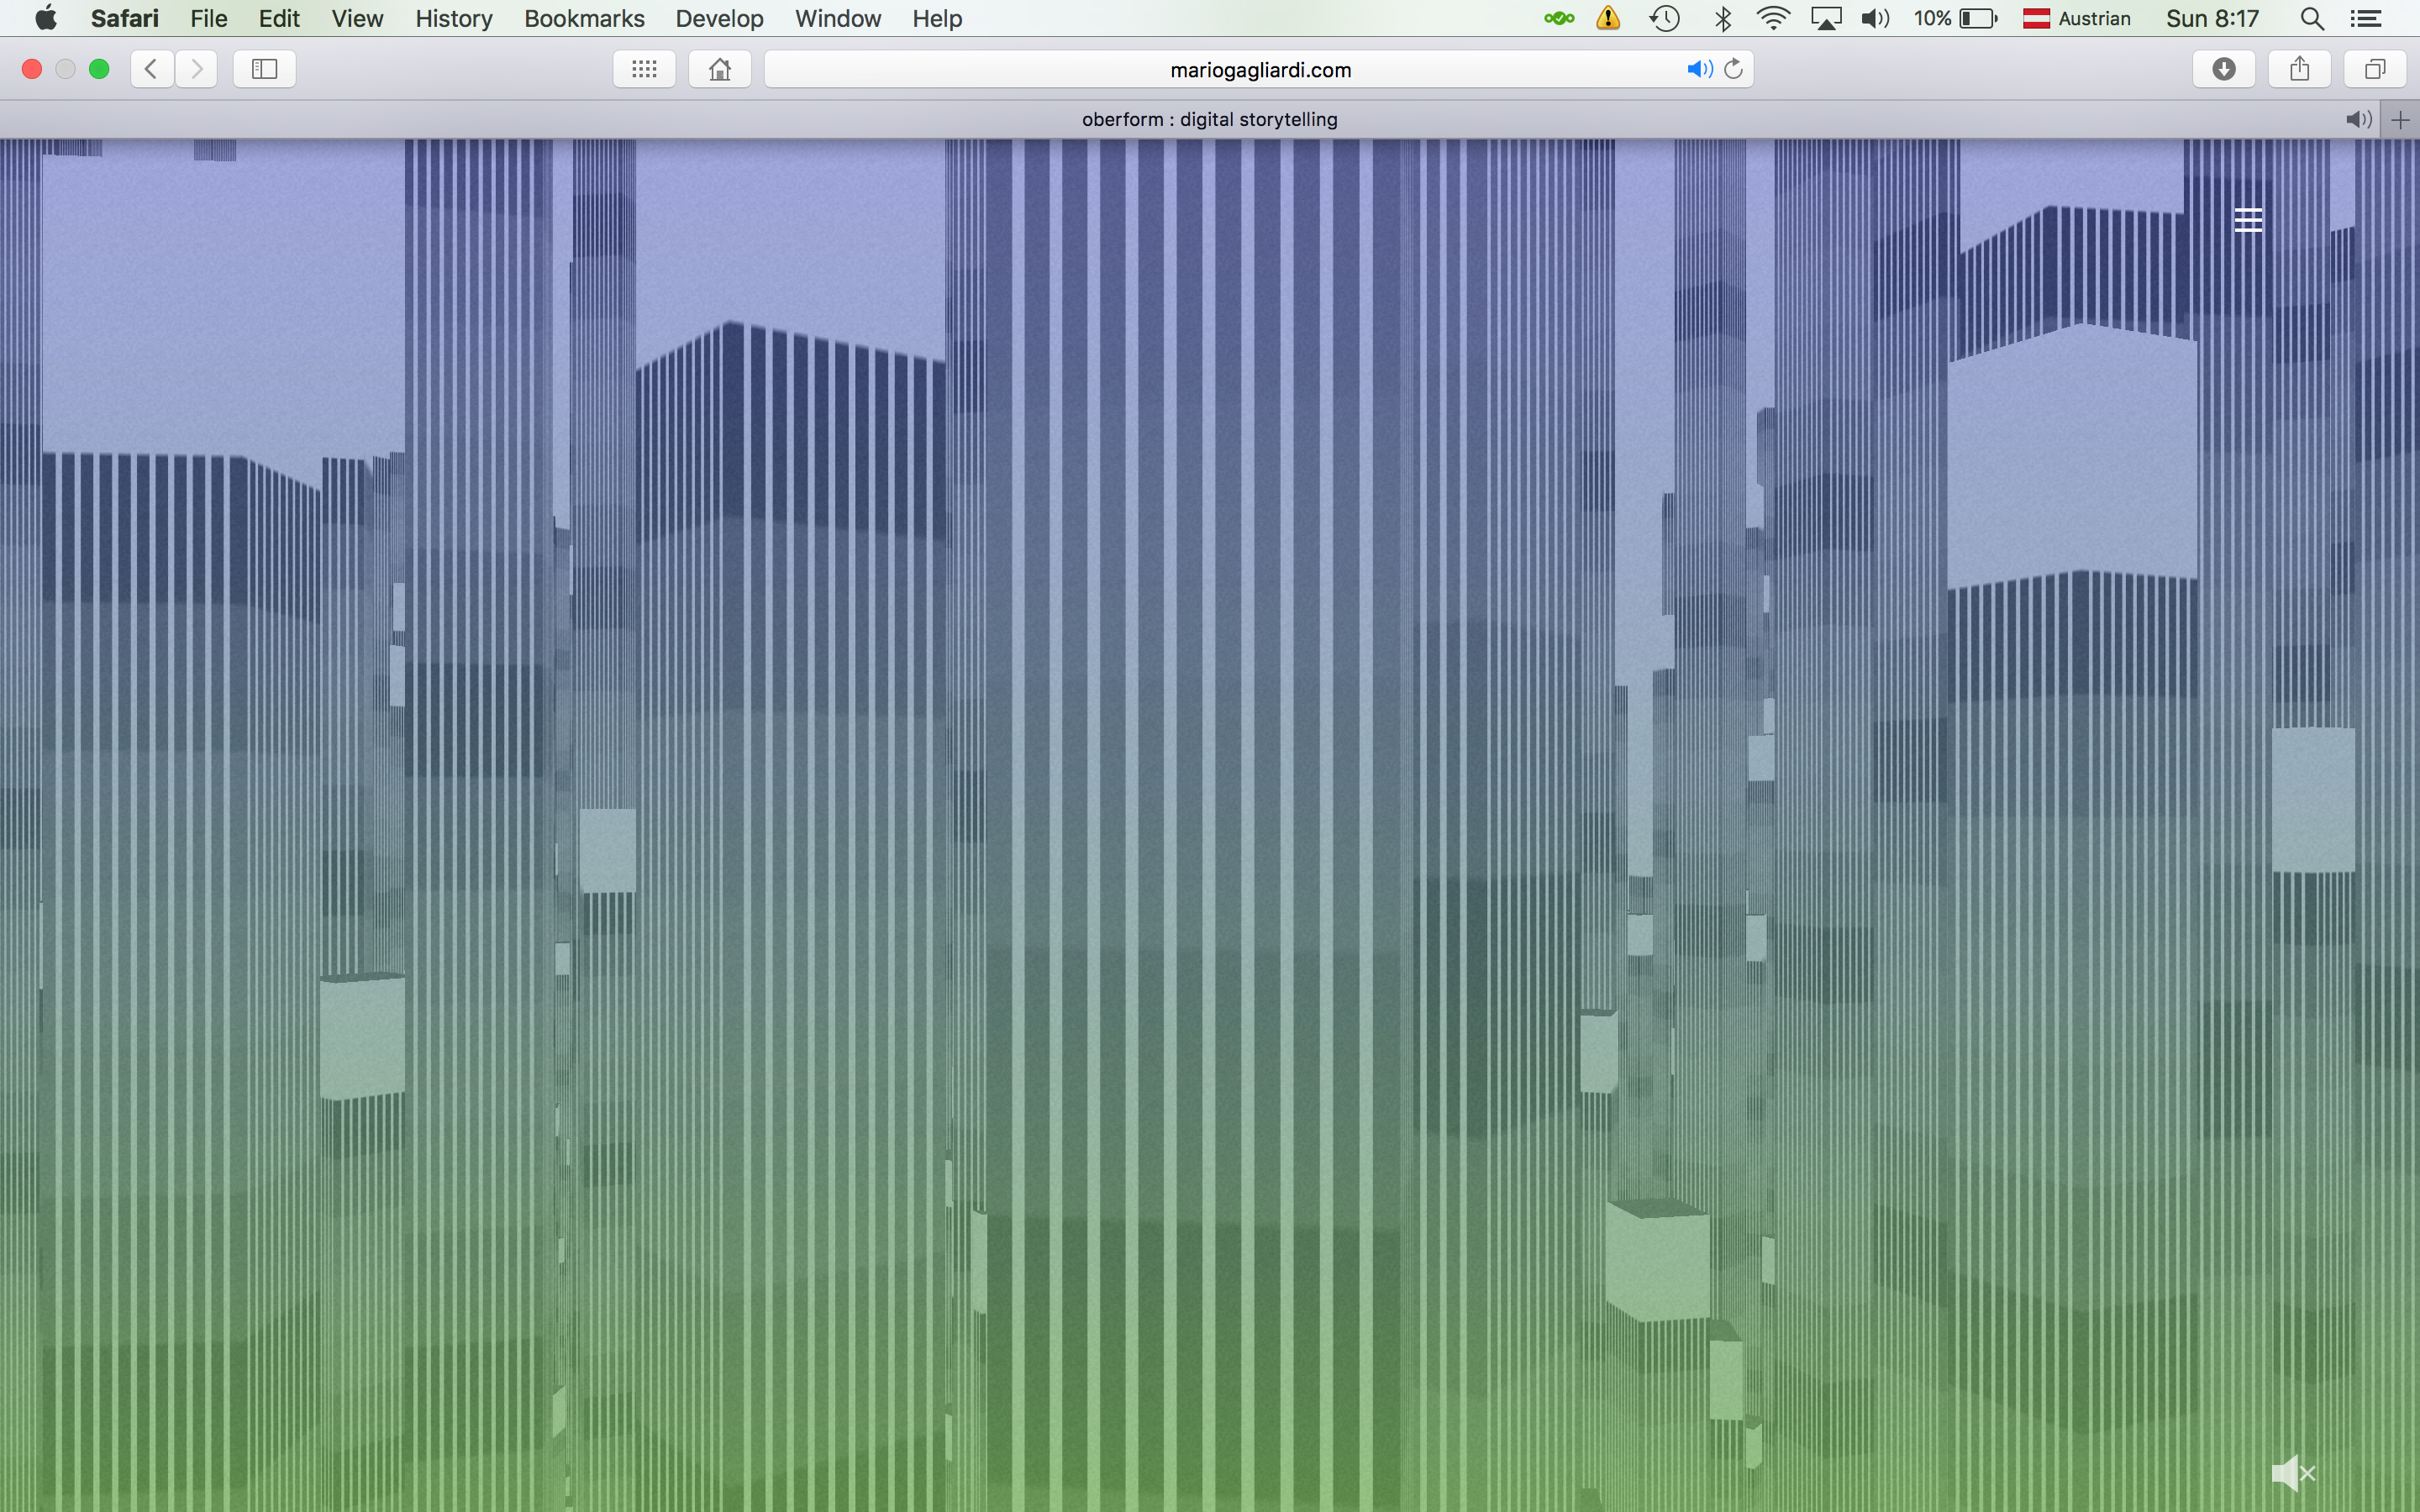Open Austrian input source menu
2420x1512 pixels.
(x=2077, y=18)
